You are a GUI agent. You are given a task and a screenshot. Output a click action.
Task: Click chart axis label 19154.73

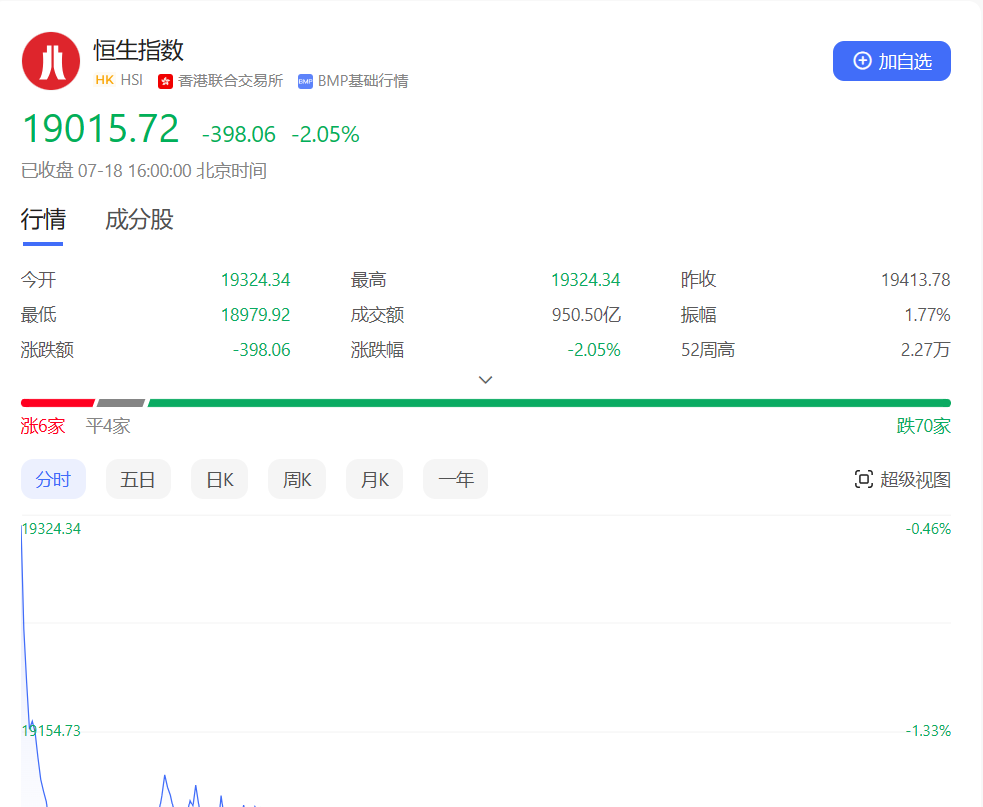[x=51, y=731]
